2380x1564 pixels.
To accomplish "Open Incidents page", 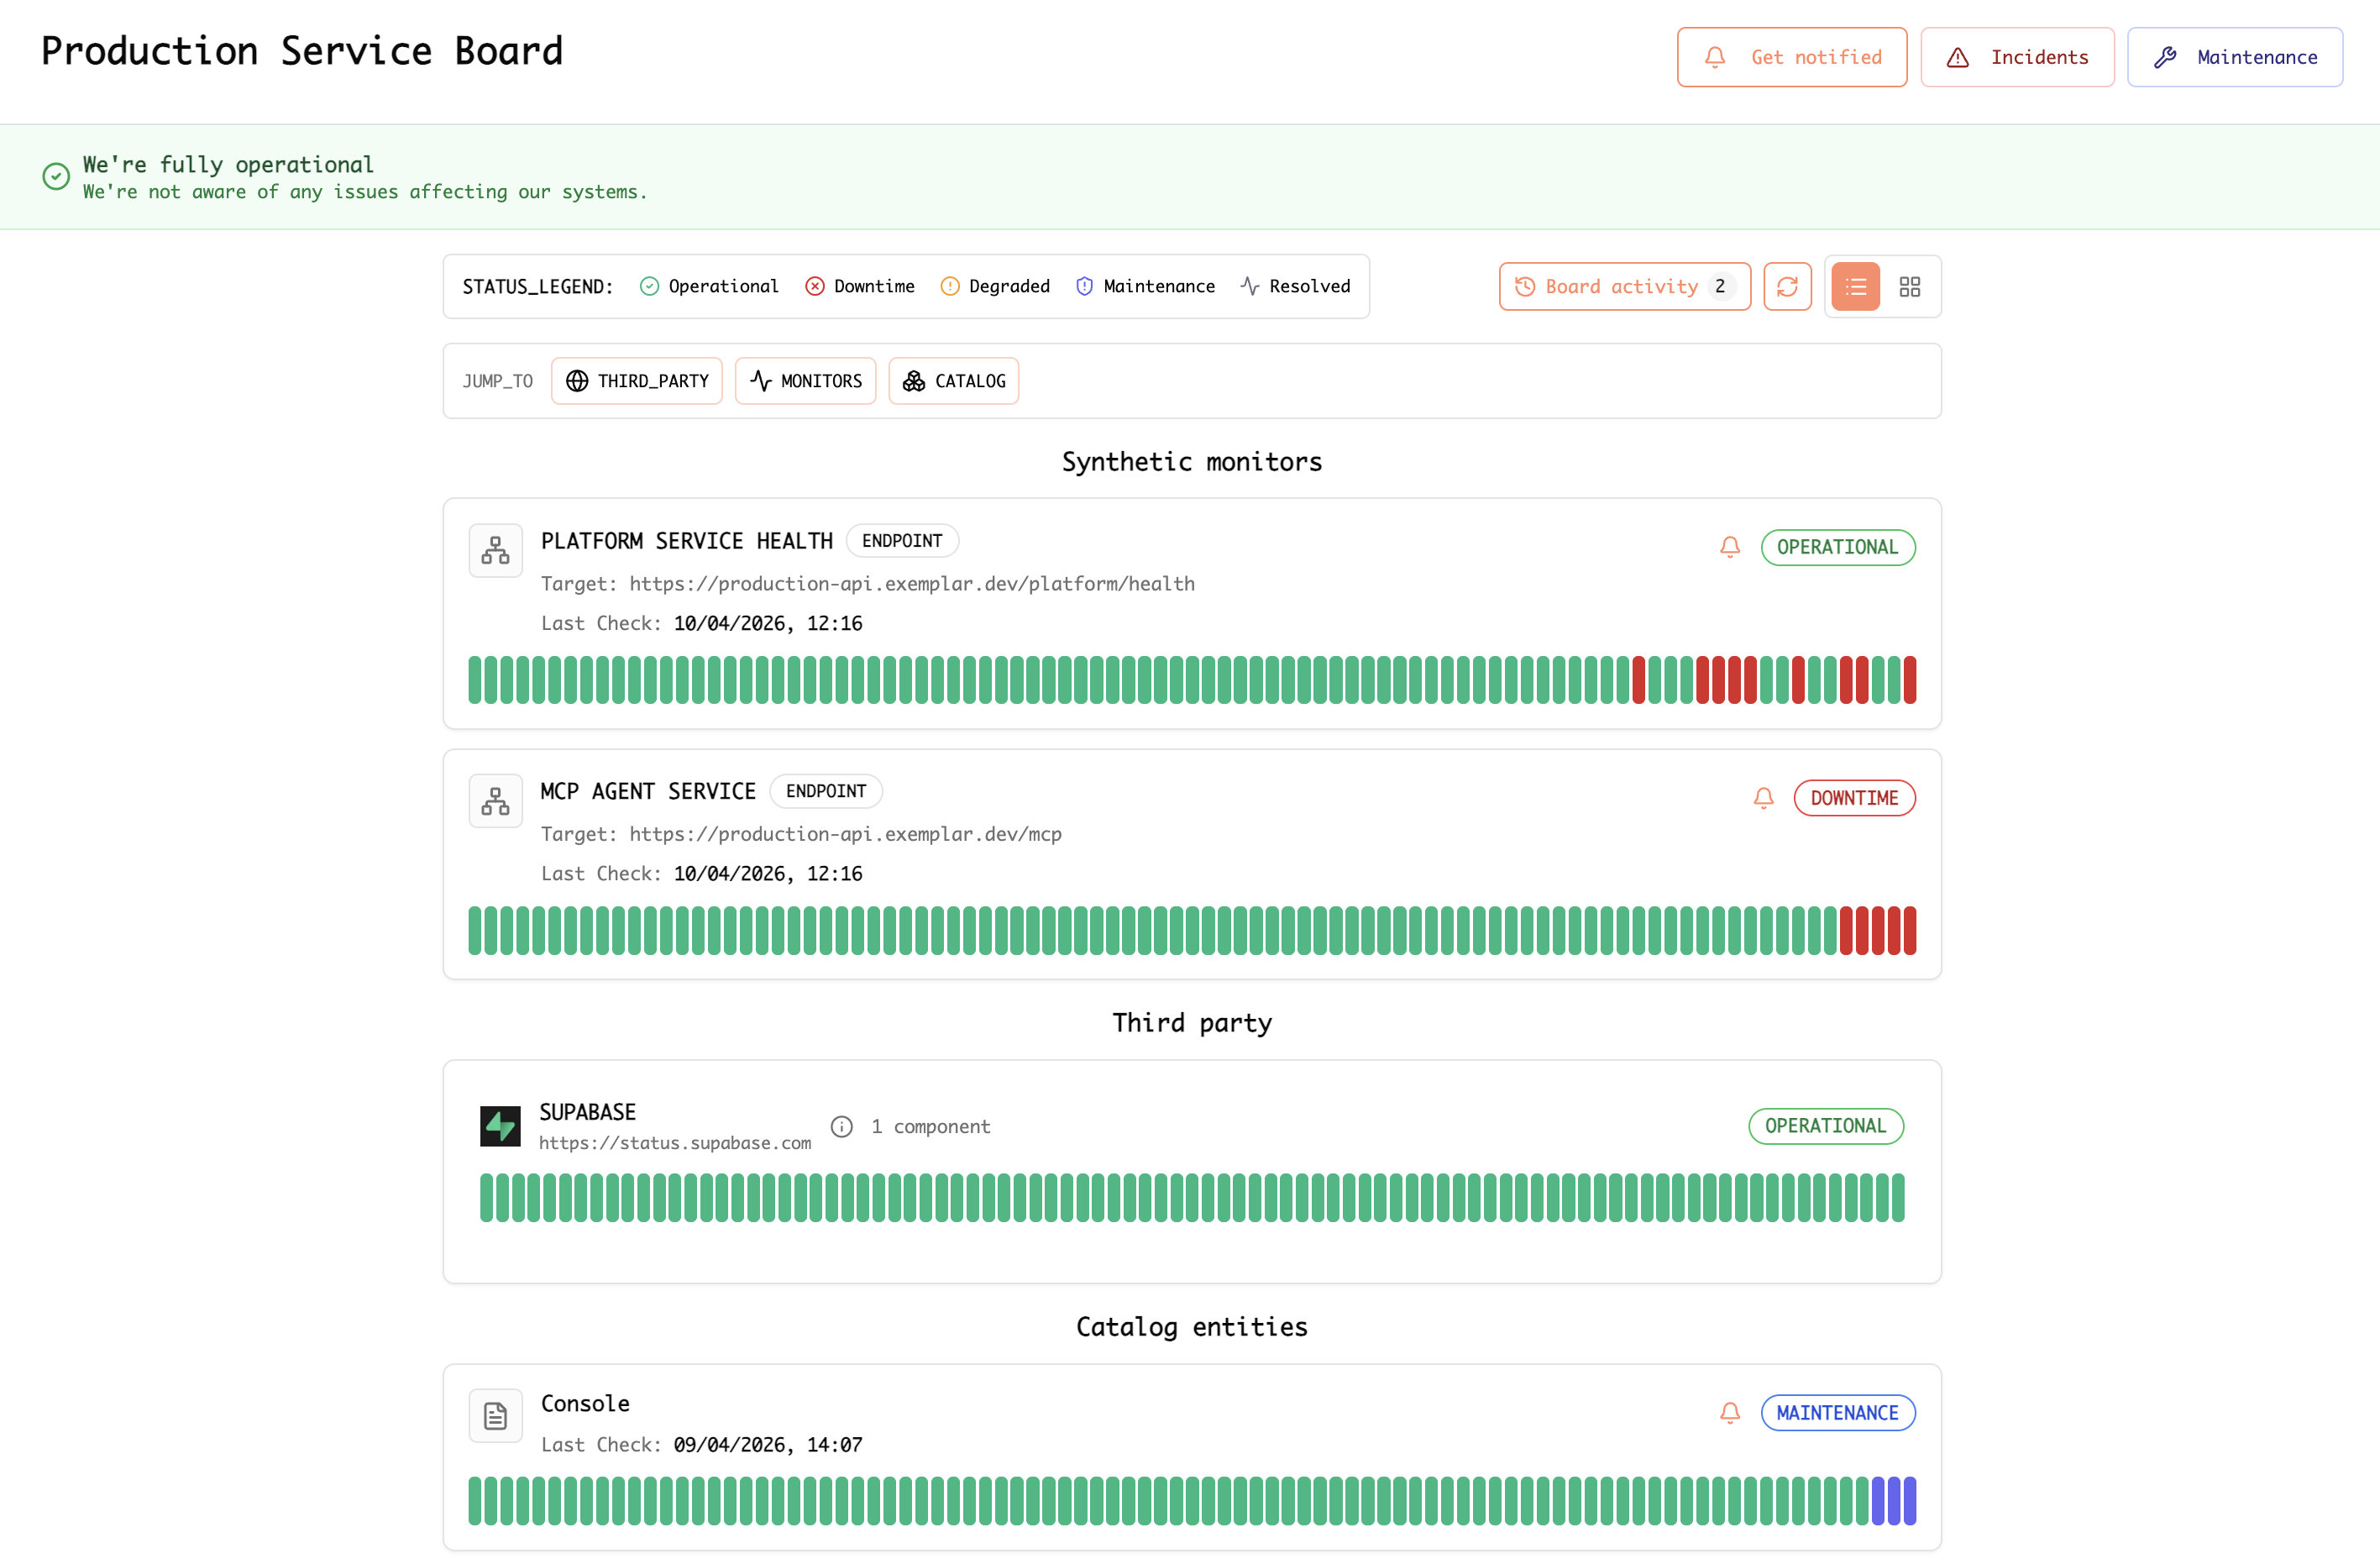I will coord(2016,57).
